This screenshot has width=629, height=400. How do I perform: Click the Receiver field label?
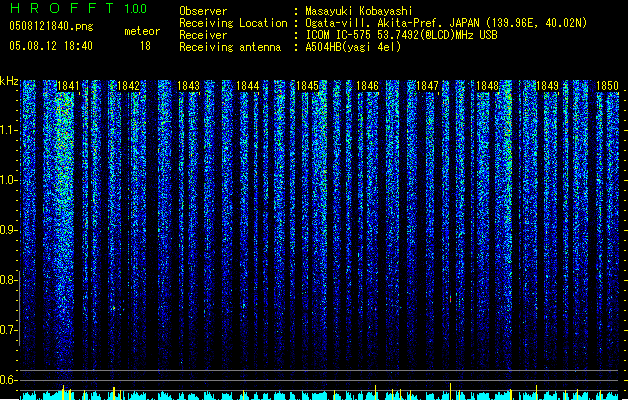203,35
